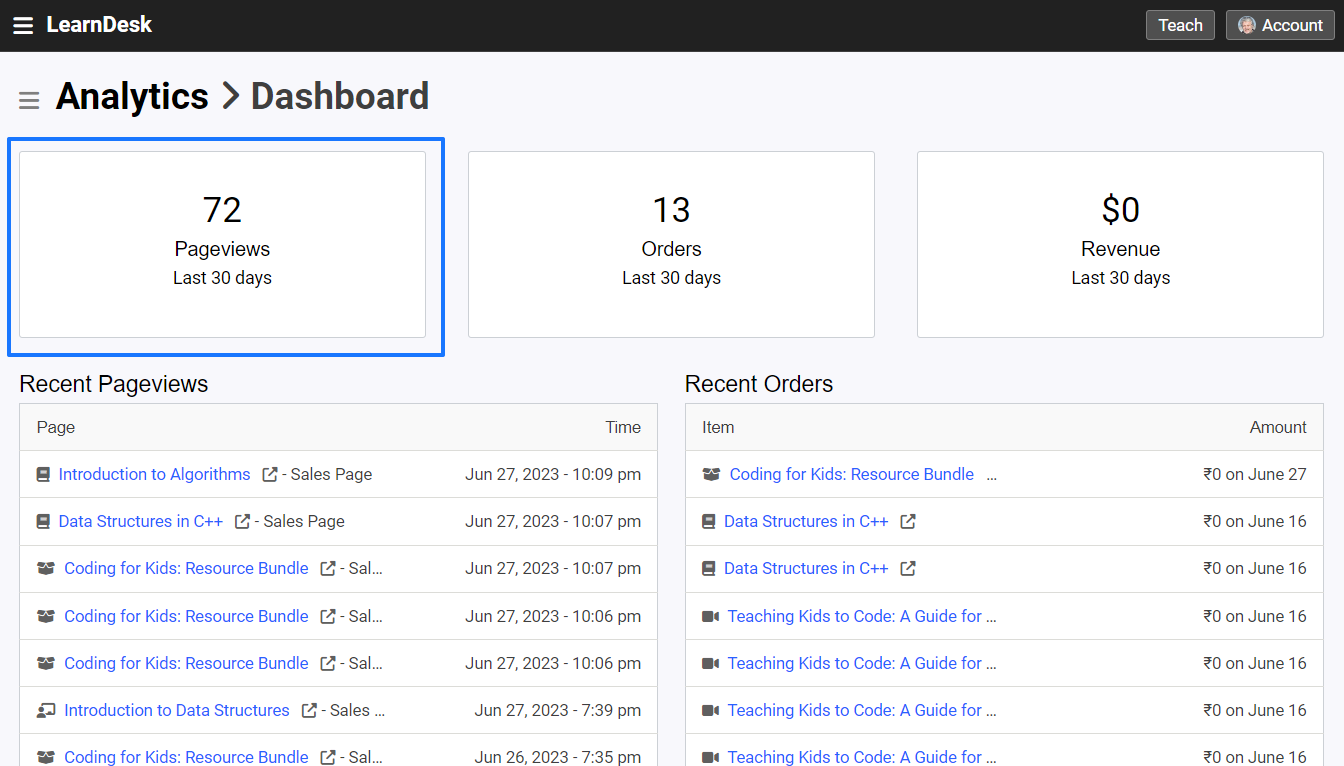Click the bundle icon next to the Coding for Kids order
The height and width of the screenshot is (766, 1344).
[x=711, y=474]
